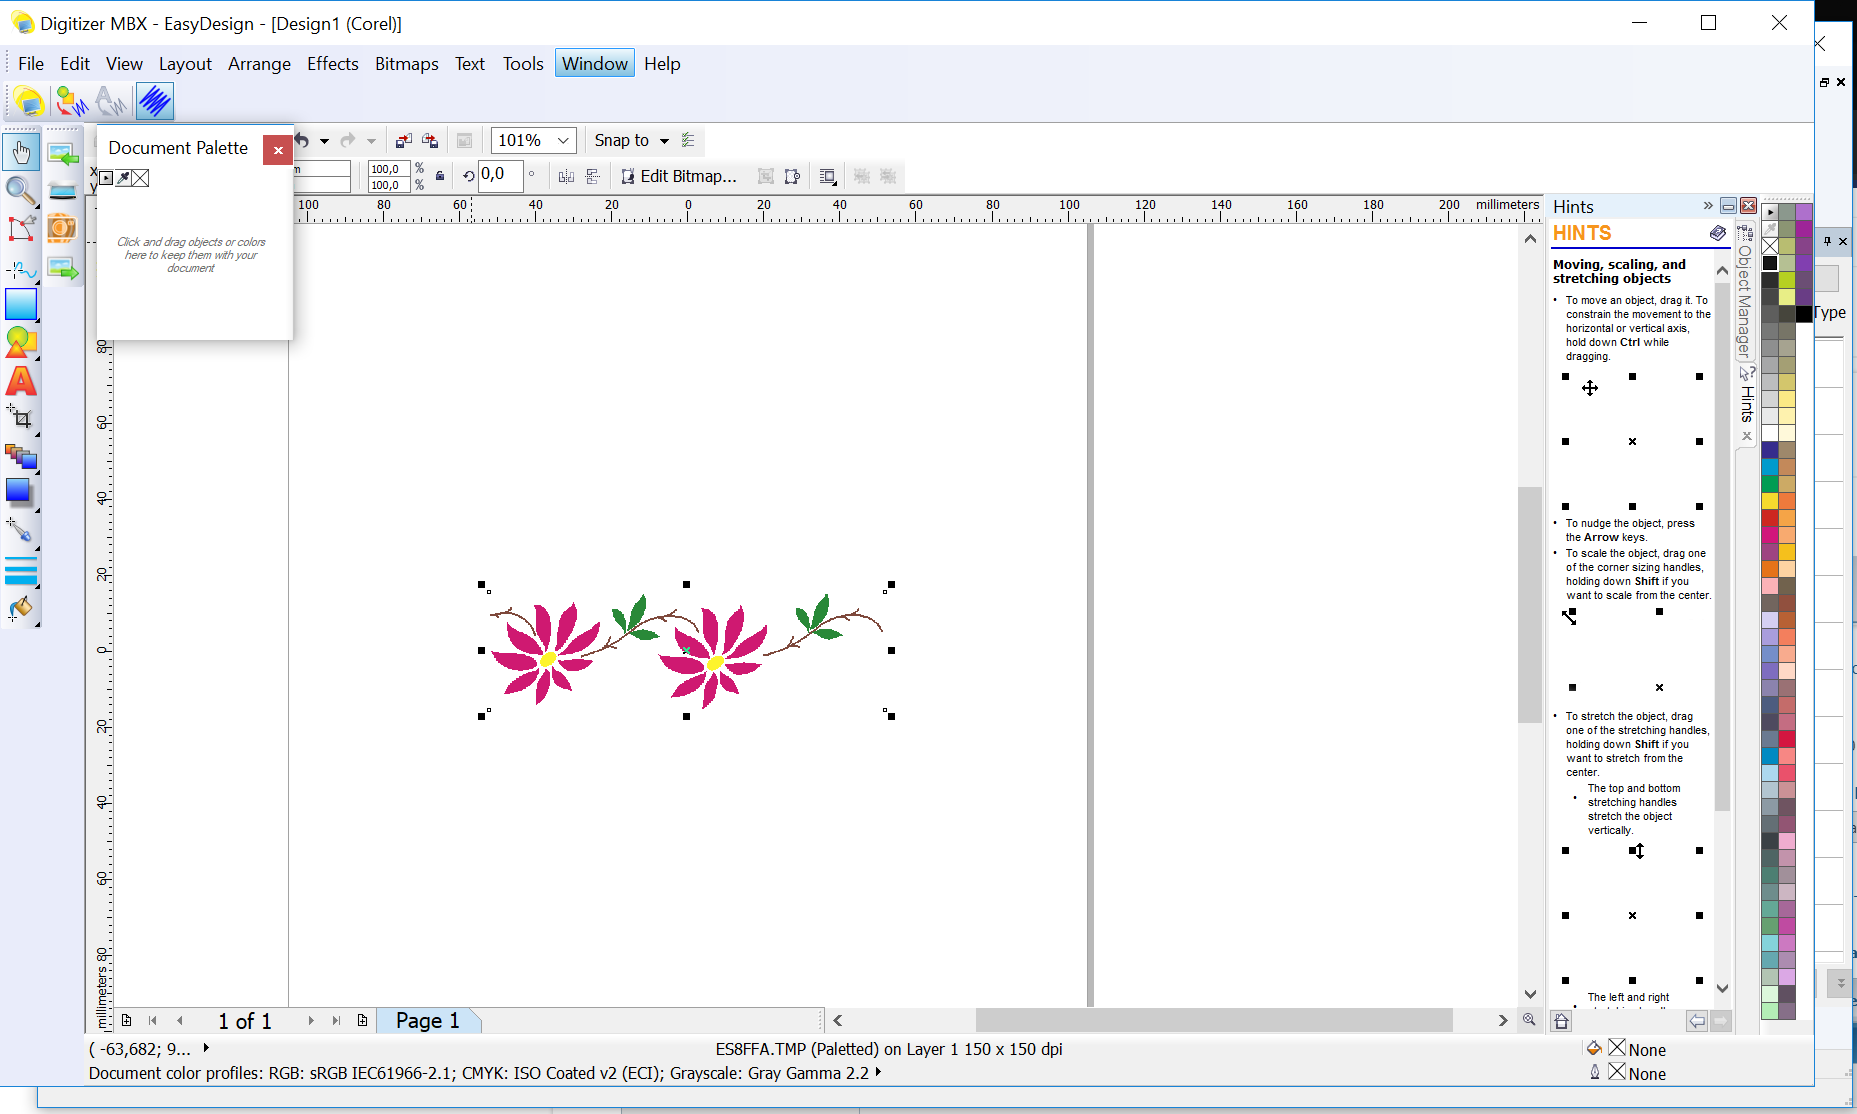Close the Document Palette panel
This screenshot has height=1114, width=1857.
click(x=278, y=150)
